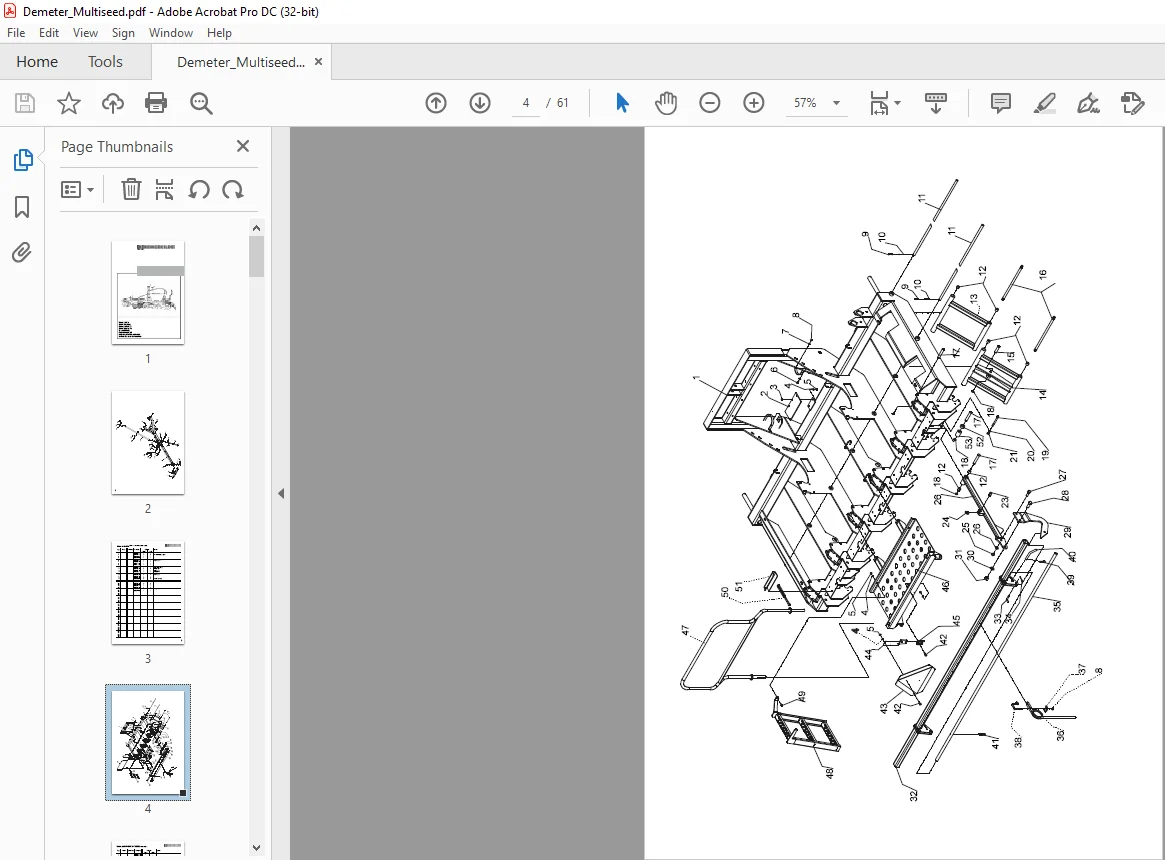Select page 1 thumbnail

coord(148,292)
